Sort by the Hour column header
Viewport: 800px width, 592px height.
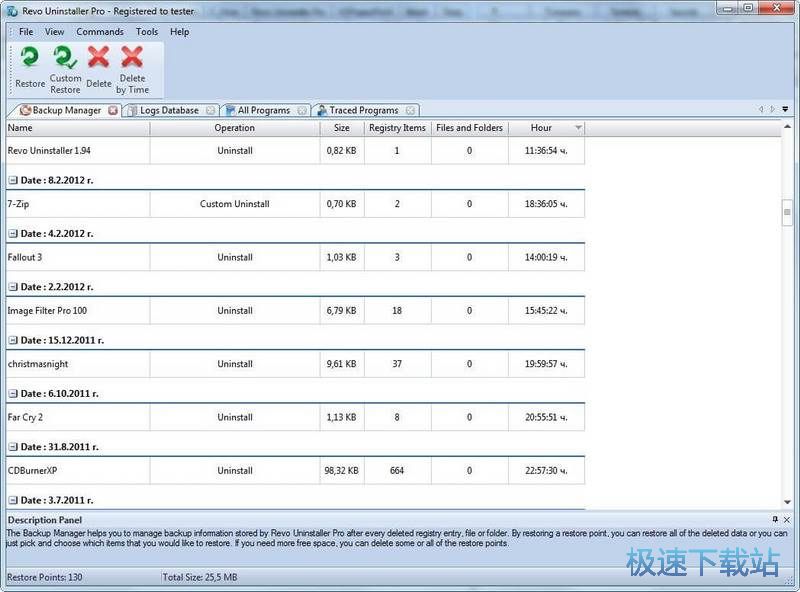tap(541, 128)
